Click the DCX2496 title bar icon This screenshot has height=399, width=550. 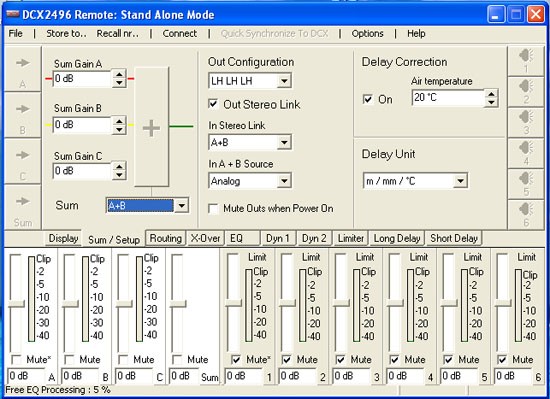coord(13,14)
